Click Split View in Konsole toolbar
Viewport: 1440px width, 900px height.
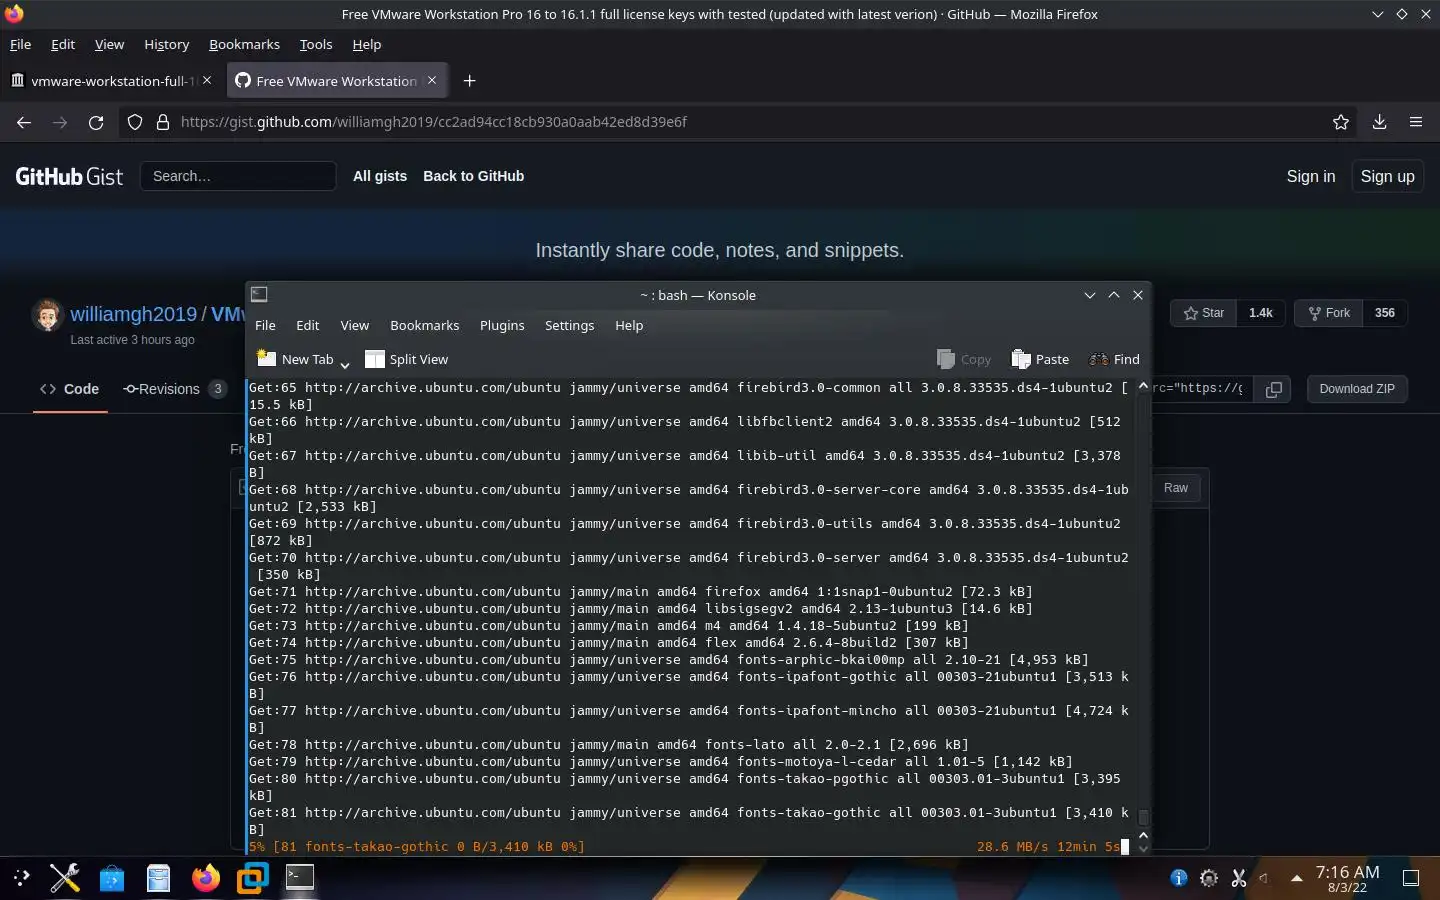coord(407,359)
